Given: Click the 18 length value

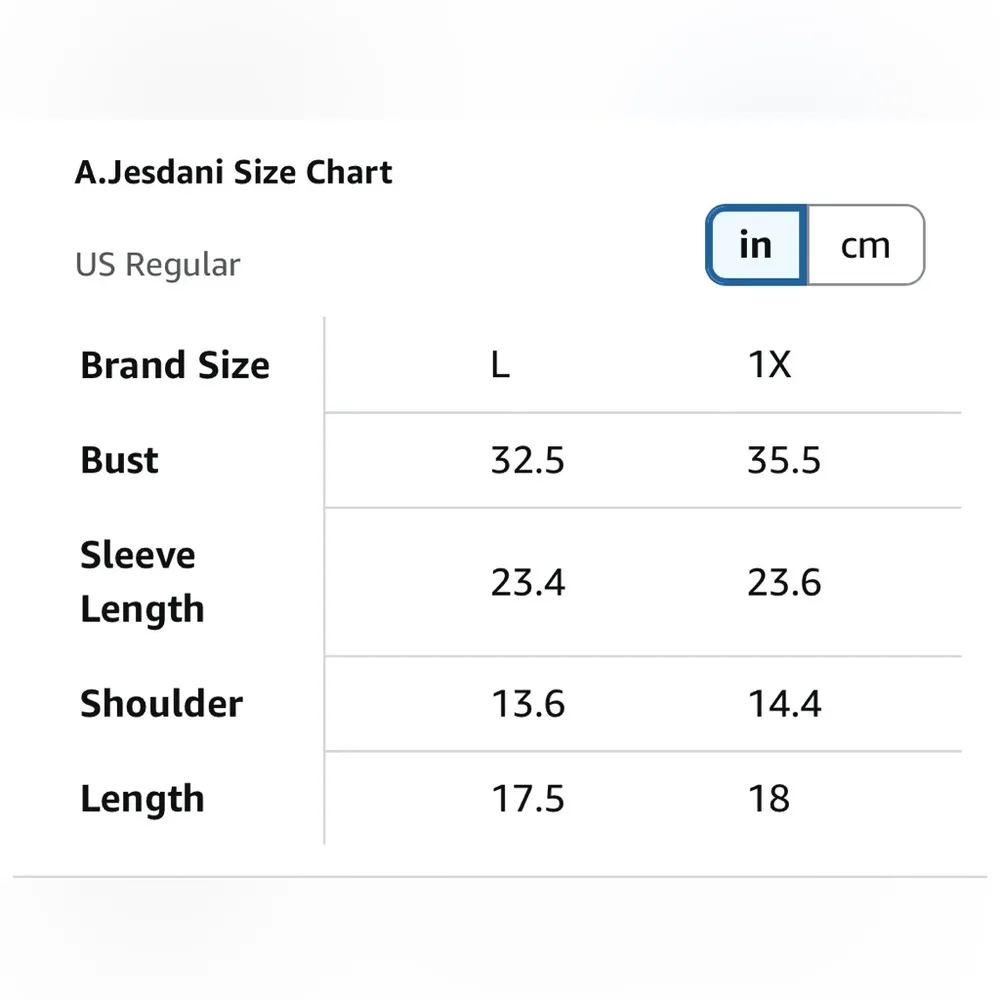Looking at the screenshot, I should tap(769, 799).
